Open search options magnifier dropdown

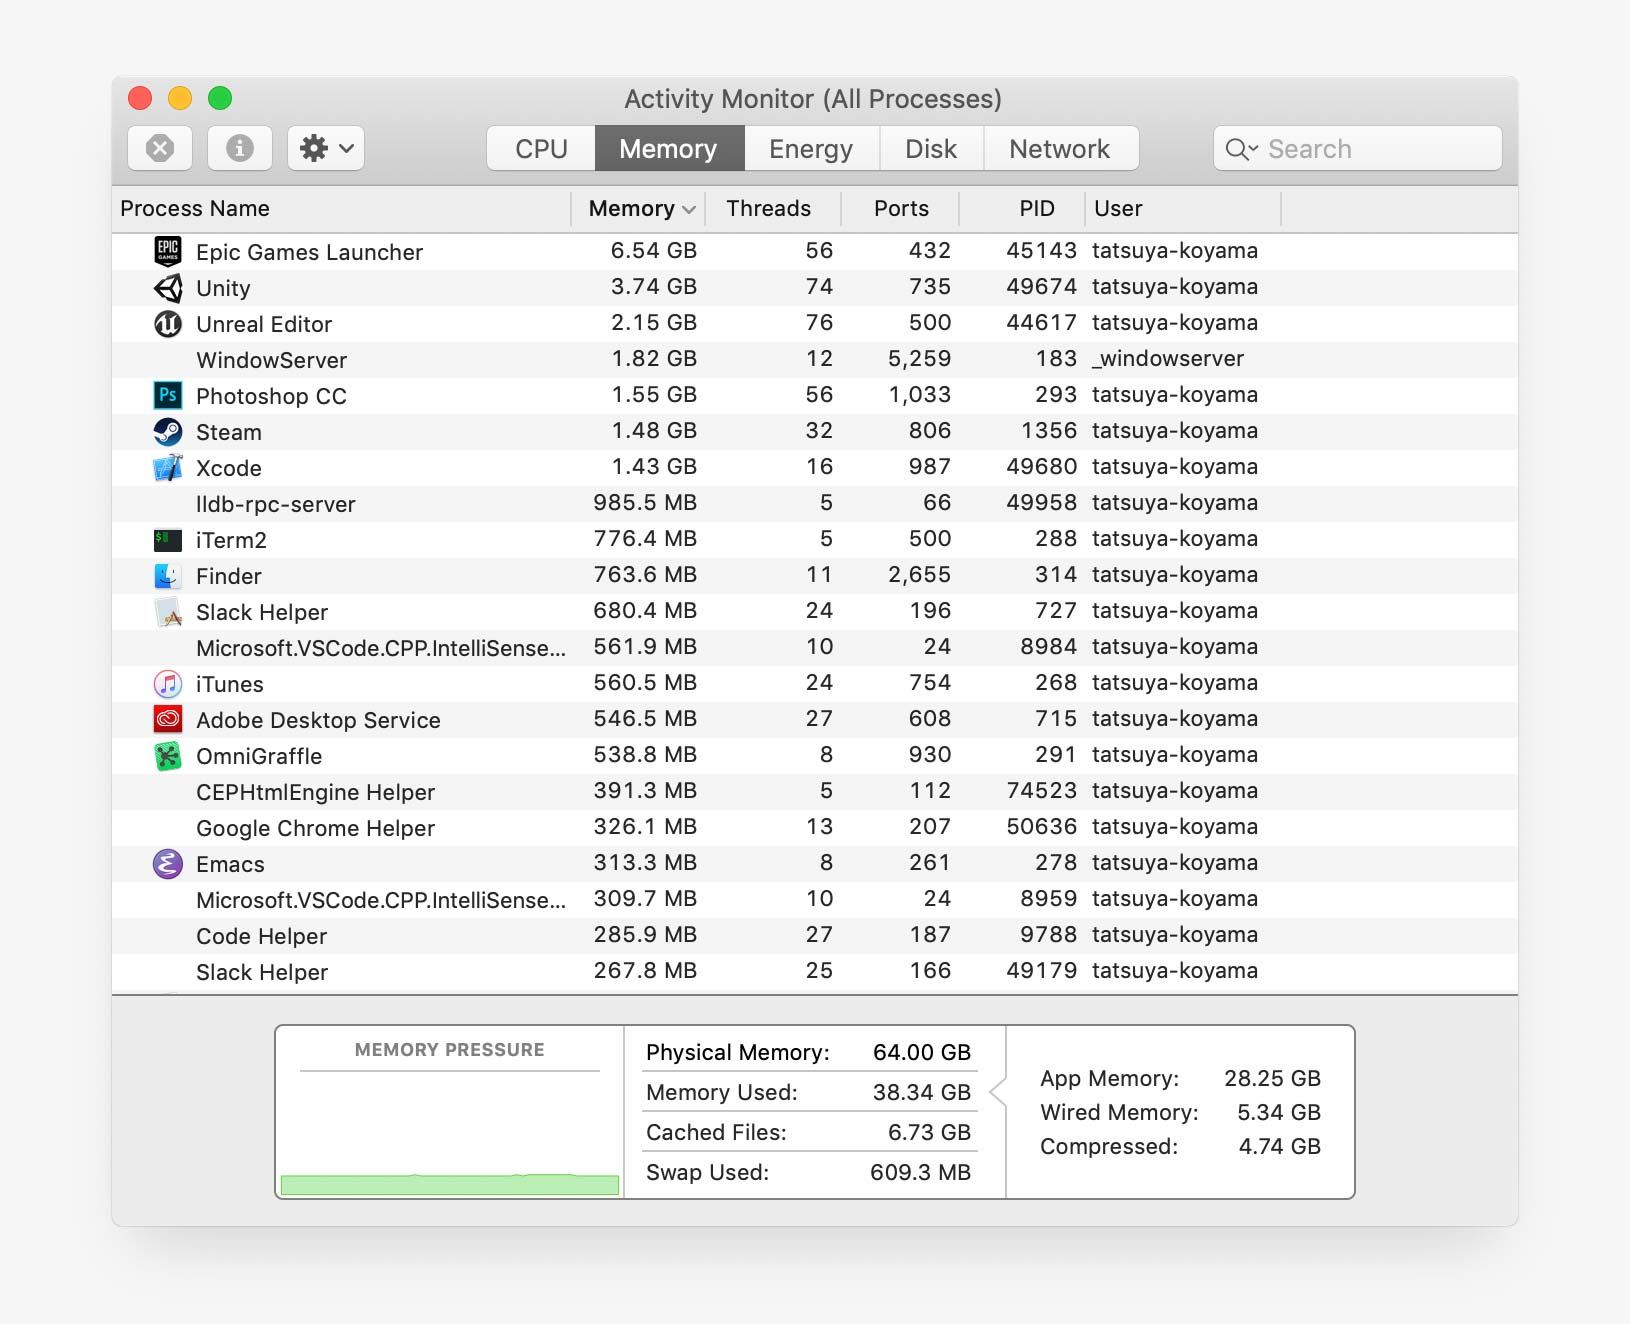point(1241,149)
